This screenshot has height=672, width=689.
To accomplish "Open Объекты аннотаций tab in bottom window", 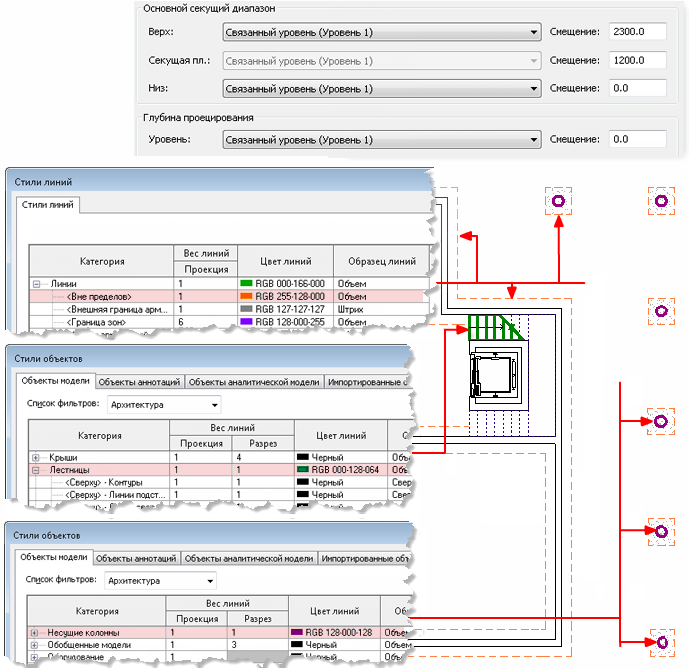I will click(x=136, y=559).
